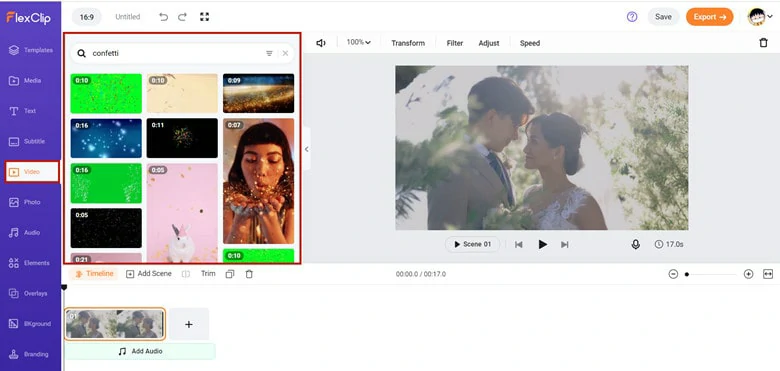Skip to the previous scene
This screenshot has height=371, width=780.
coord(519,245)
